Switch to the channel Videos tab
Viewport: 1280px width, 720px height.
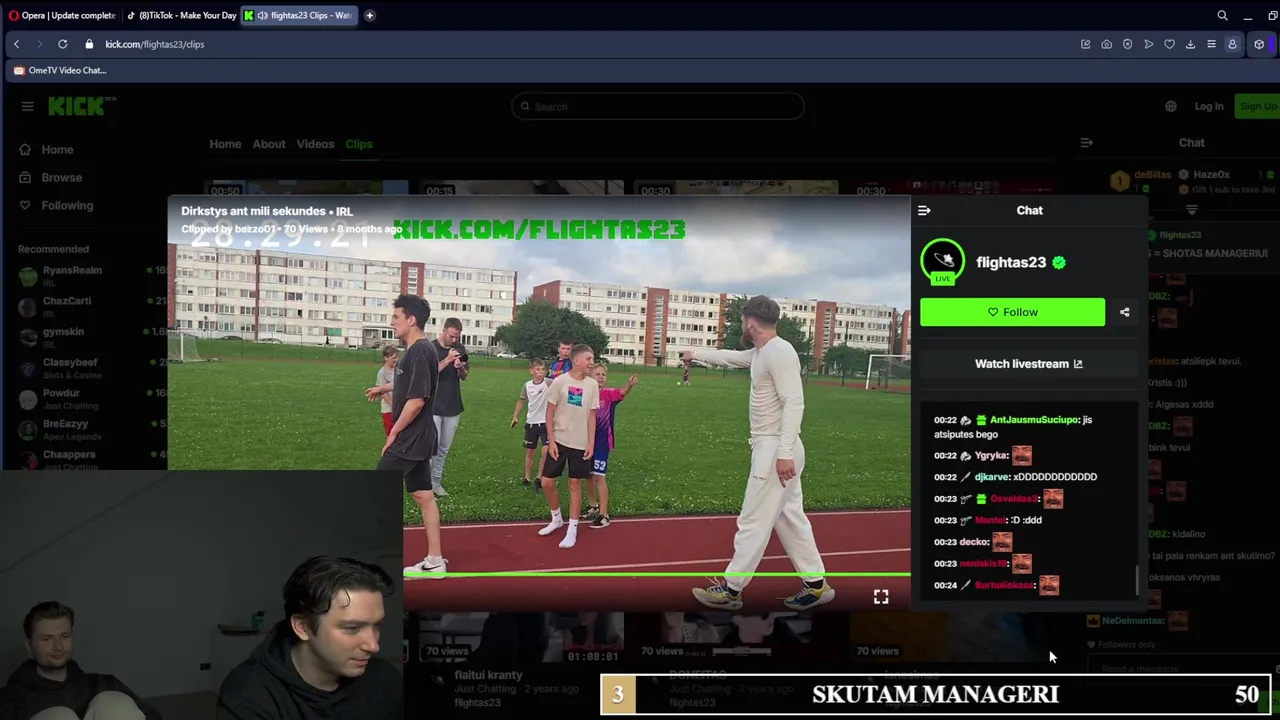coord(315,144)
